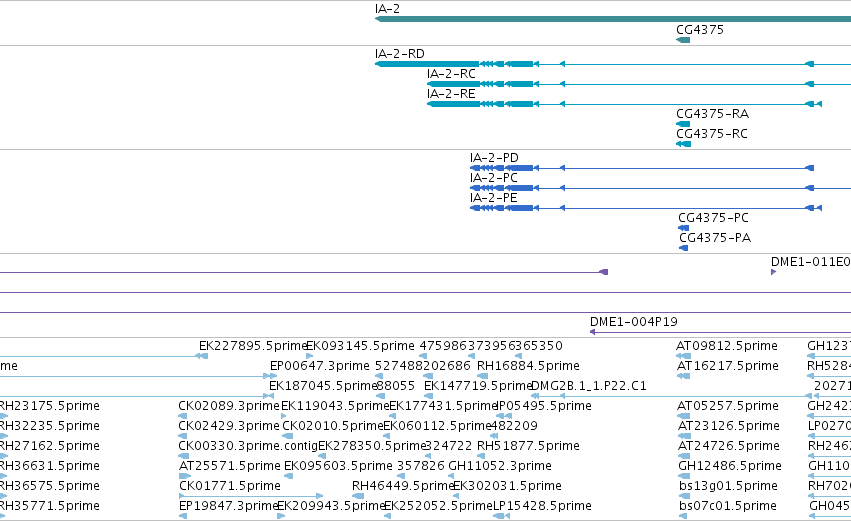Select the CK02089.3prime EST label

[x=228, y=406]
